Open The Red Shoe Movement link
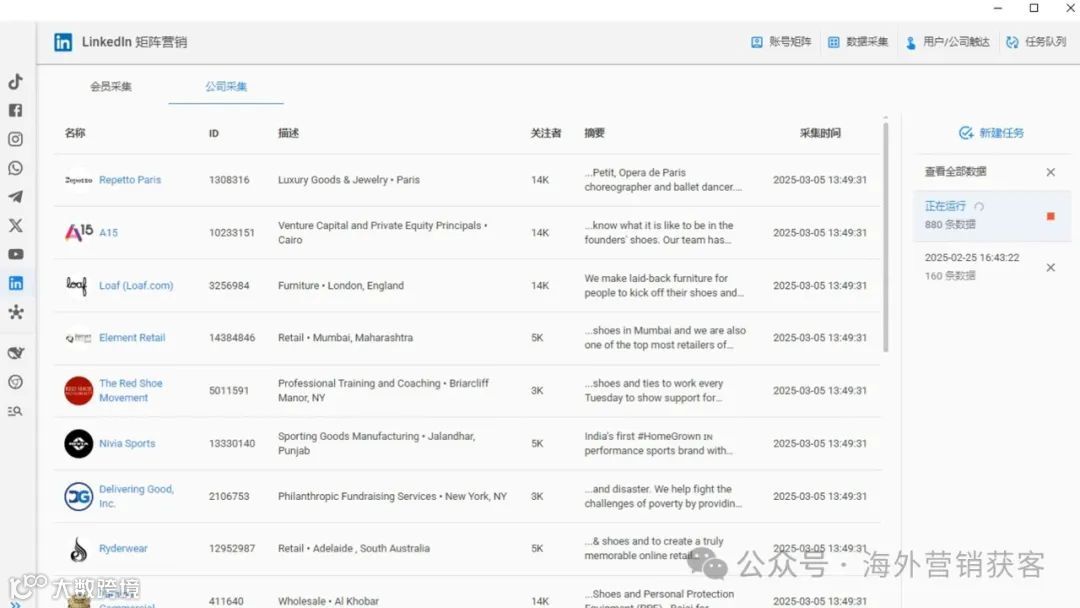Screen dimensions: 1080x608 131,390
